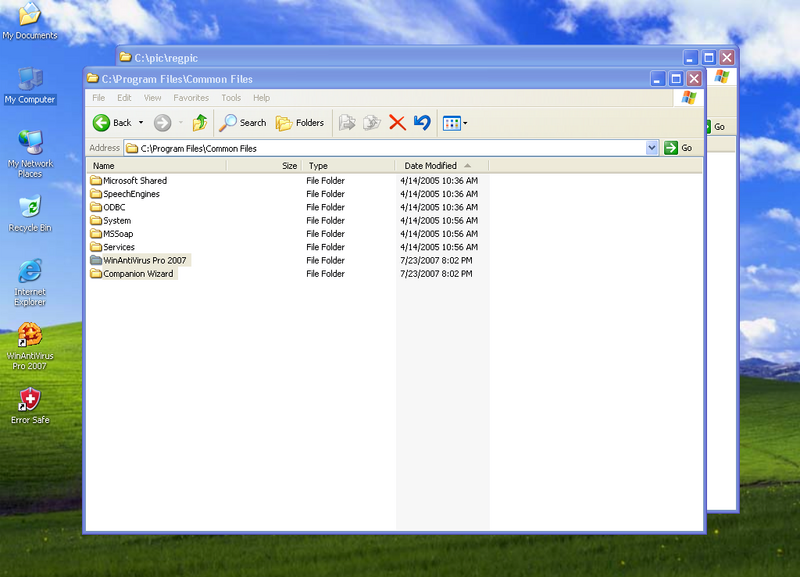Toggle the Folders pane

tap(299, 123)
